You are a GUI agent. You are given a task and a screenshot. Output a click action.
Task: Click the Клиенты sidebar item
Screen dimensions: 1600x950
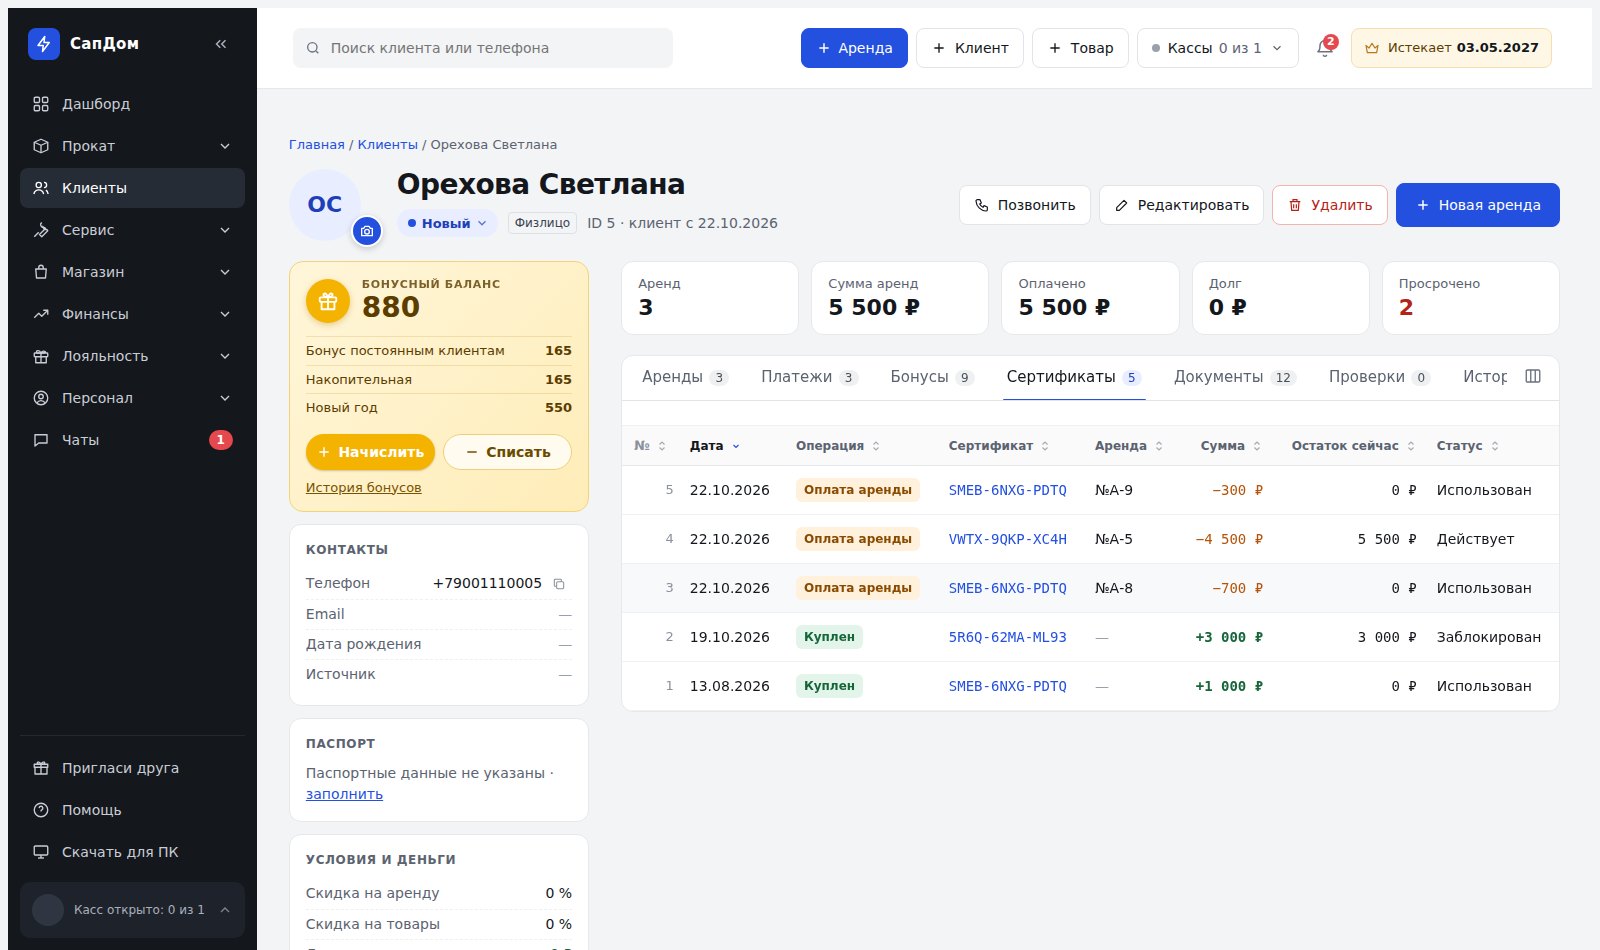[x=132, y=188]
